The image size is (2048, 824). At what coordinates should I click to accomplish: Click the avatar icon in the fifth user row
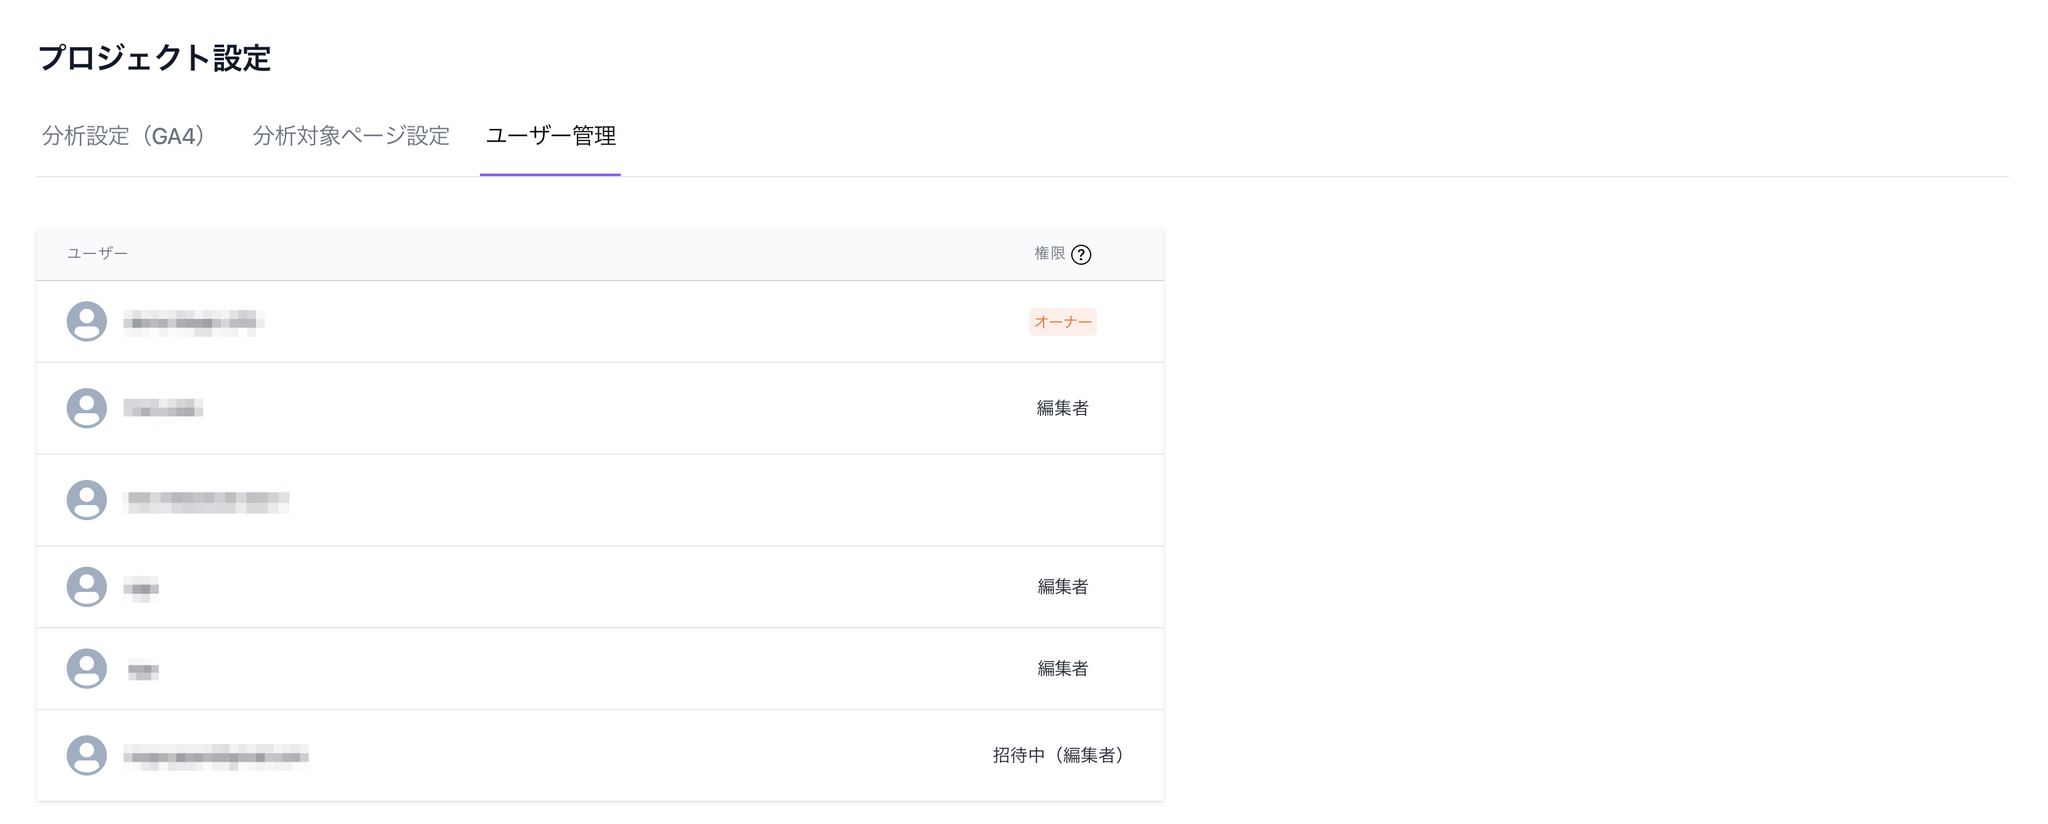point(87,669)
